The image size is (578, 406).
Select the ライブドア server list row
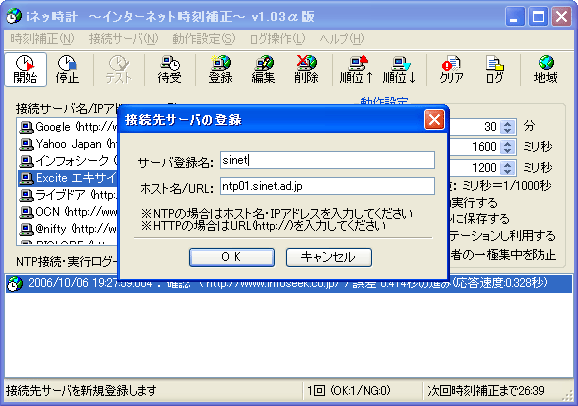click(x=68, y=195)
